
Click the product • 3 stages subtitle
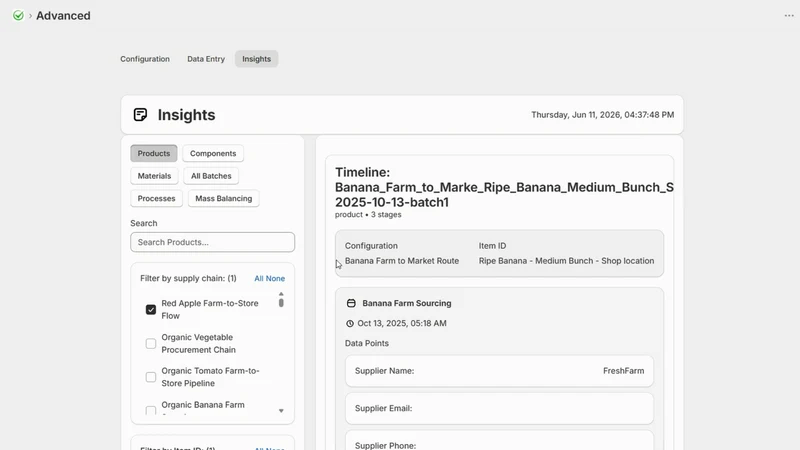coord(368,215)
